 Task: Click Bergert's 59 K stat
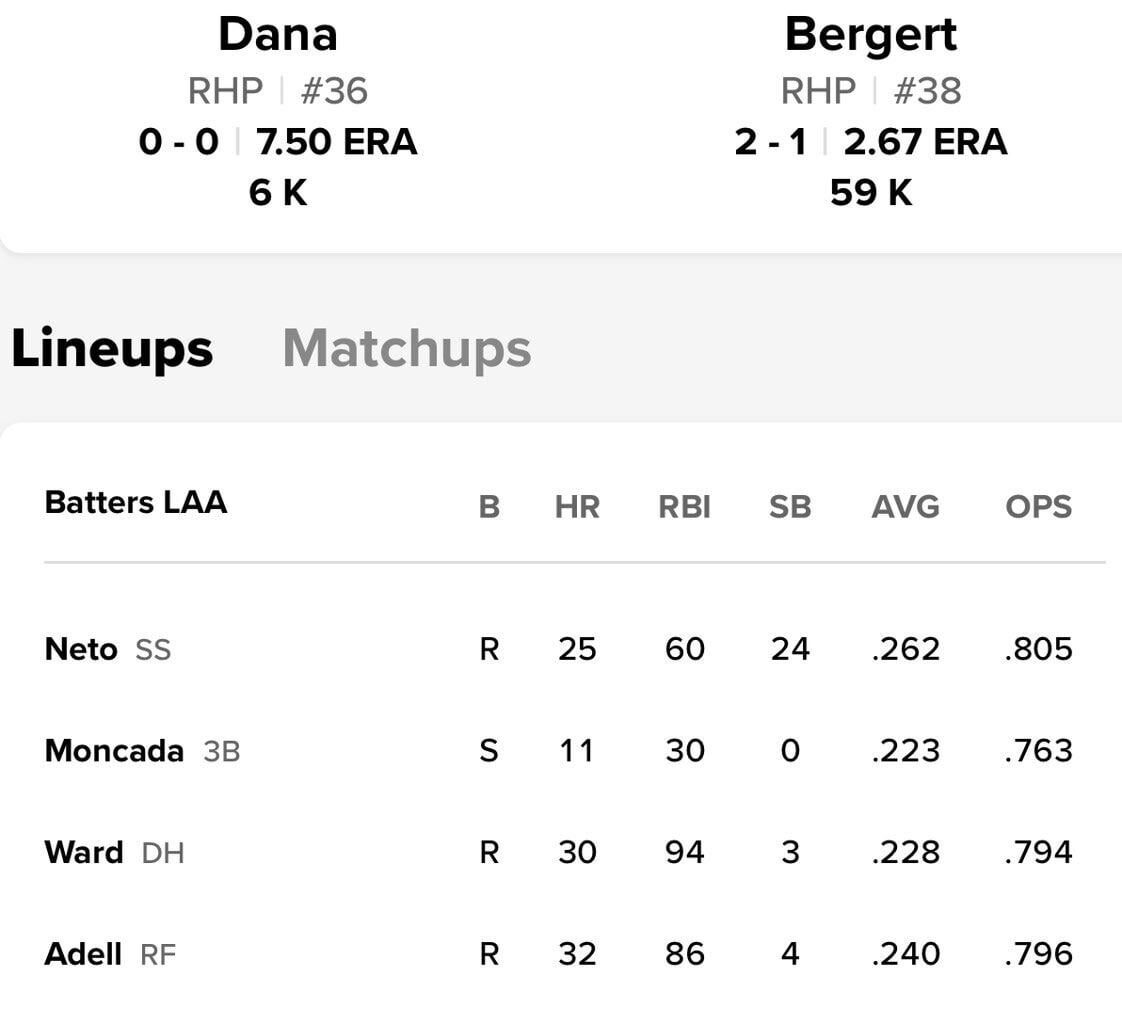click(x=871, y=193)
